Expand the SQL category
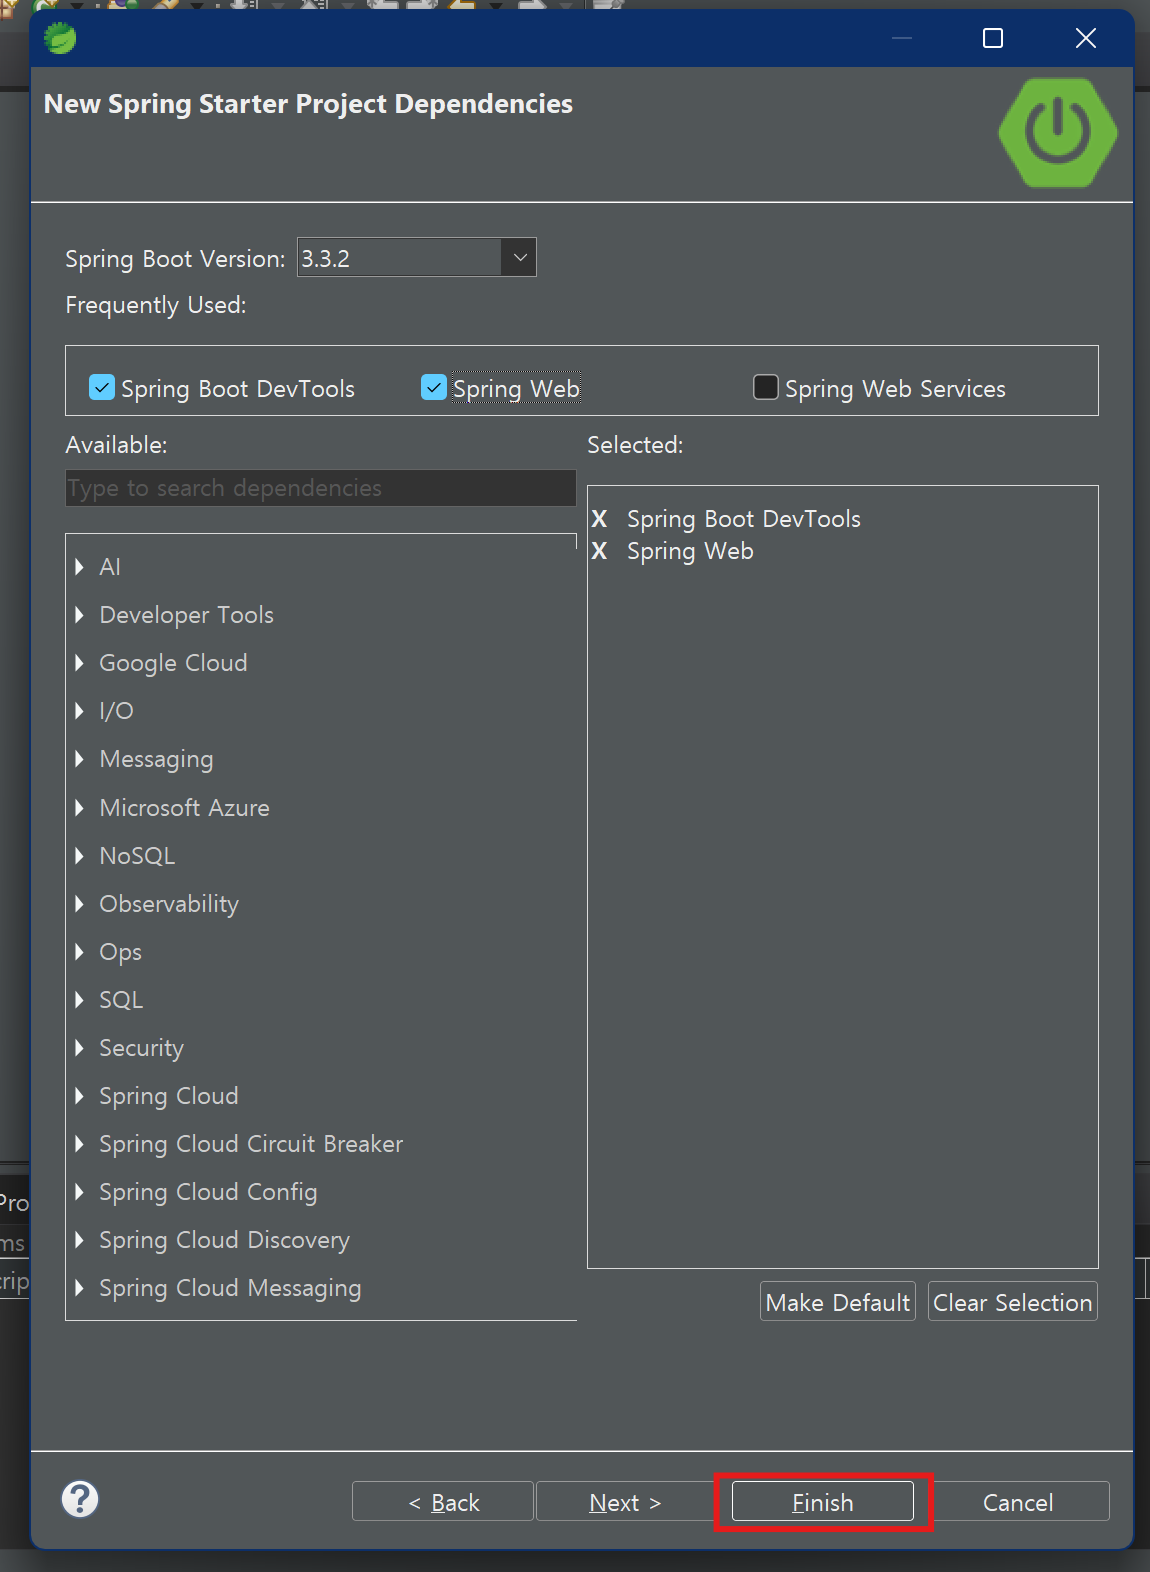1150x1572 pixels. pyautogui.click(x=79, y=999)
